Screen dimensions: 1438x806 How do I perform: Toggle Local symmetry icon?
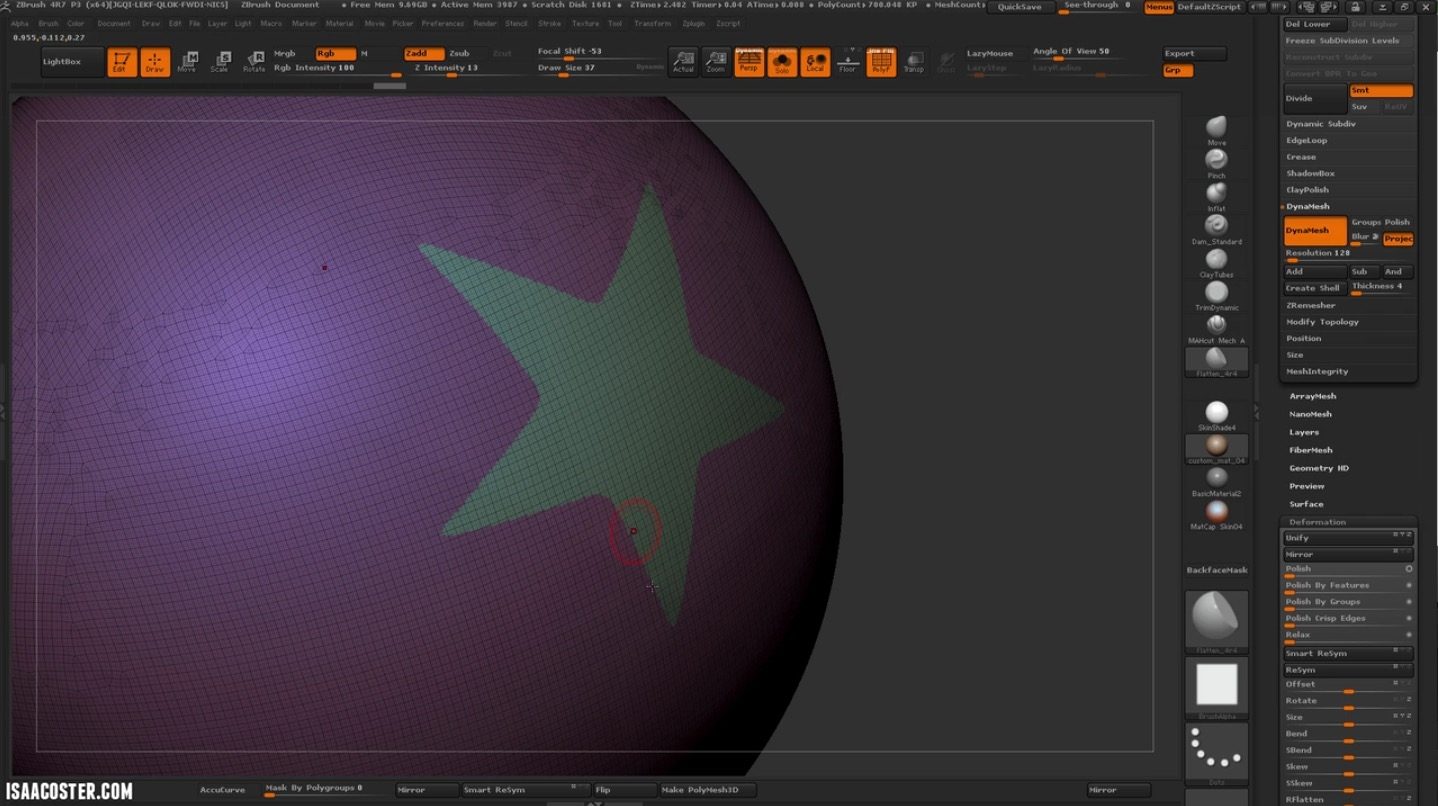815,62
